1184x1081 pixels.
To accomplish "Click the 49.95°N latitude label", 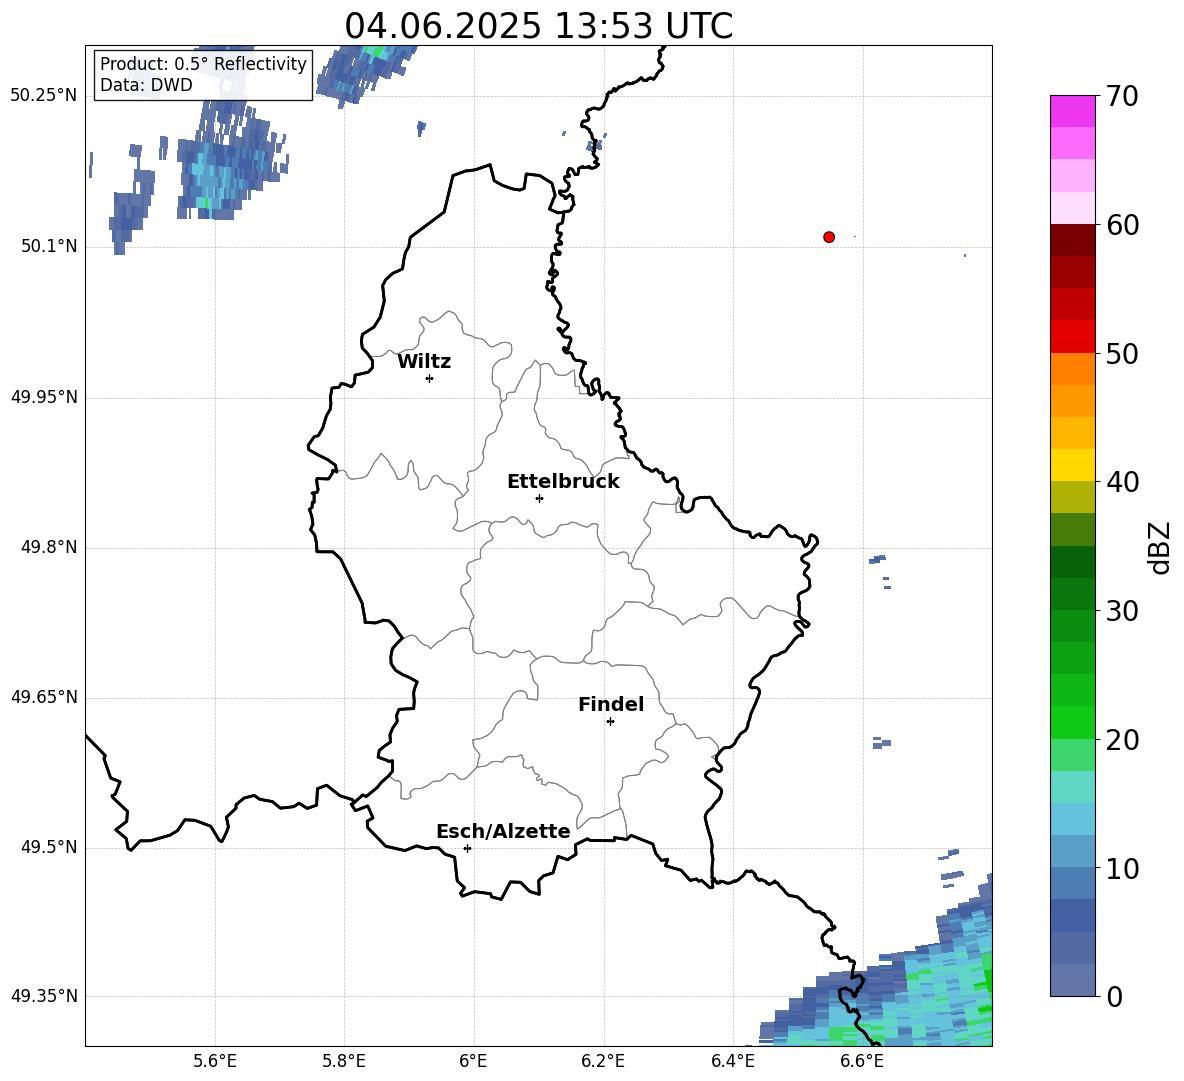I will tap(44, 397).
